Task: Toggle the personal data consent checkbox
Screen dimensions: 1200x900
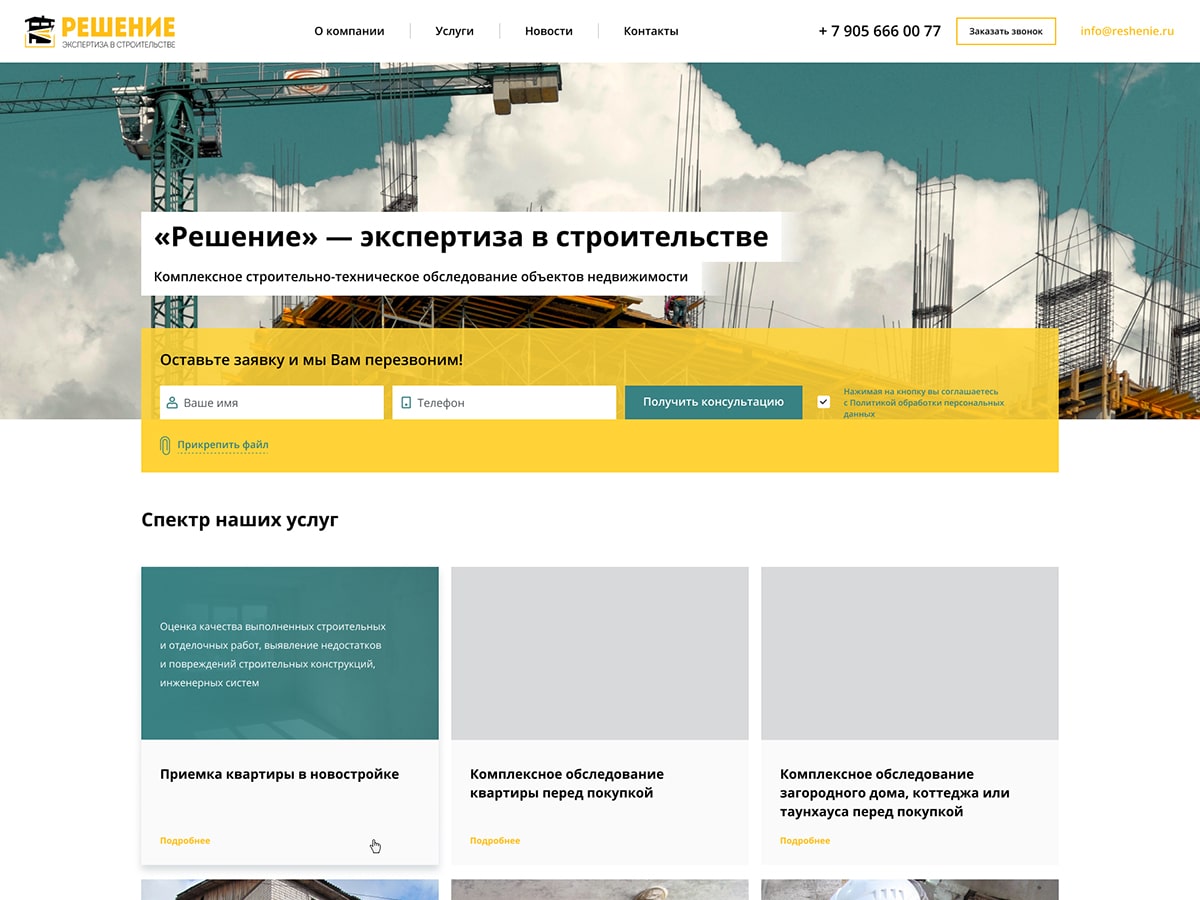Action: (824, 402)
